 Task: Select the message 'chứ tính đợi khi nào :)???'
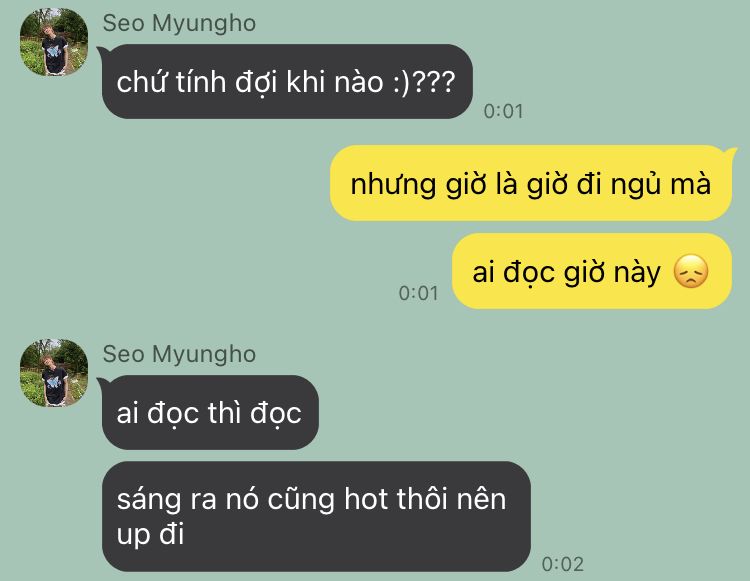point(287,81)
